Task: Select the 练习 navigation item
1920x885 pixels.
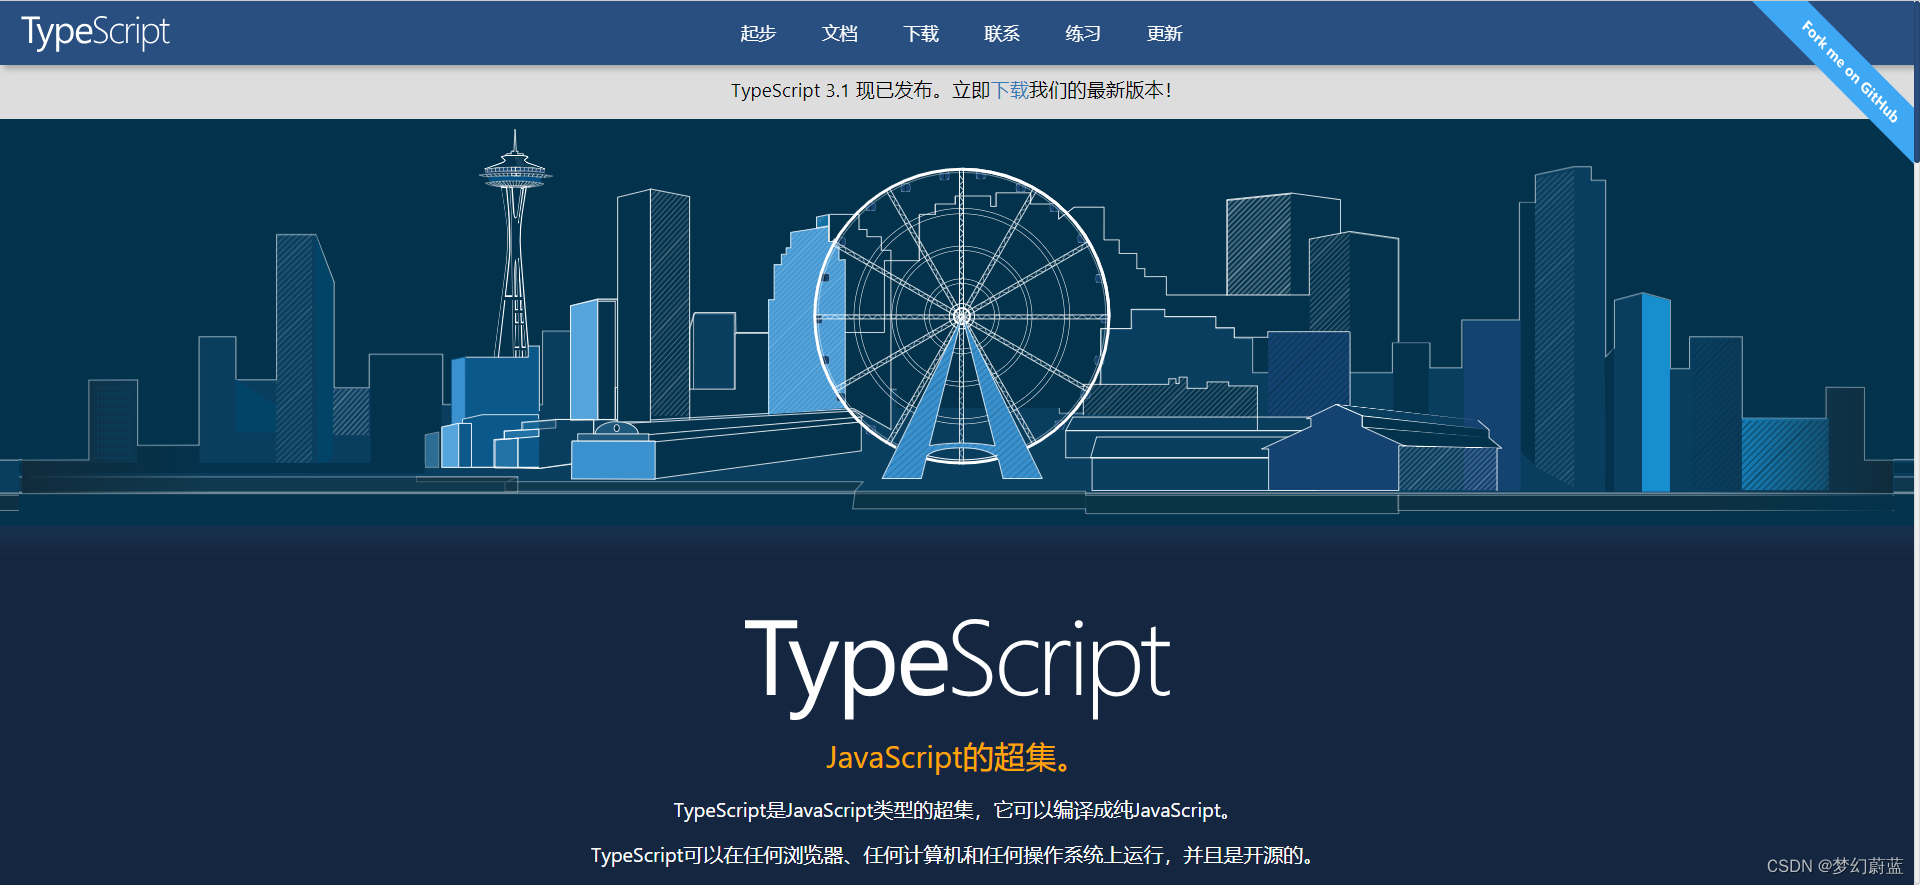Action: click(1083, 34)
